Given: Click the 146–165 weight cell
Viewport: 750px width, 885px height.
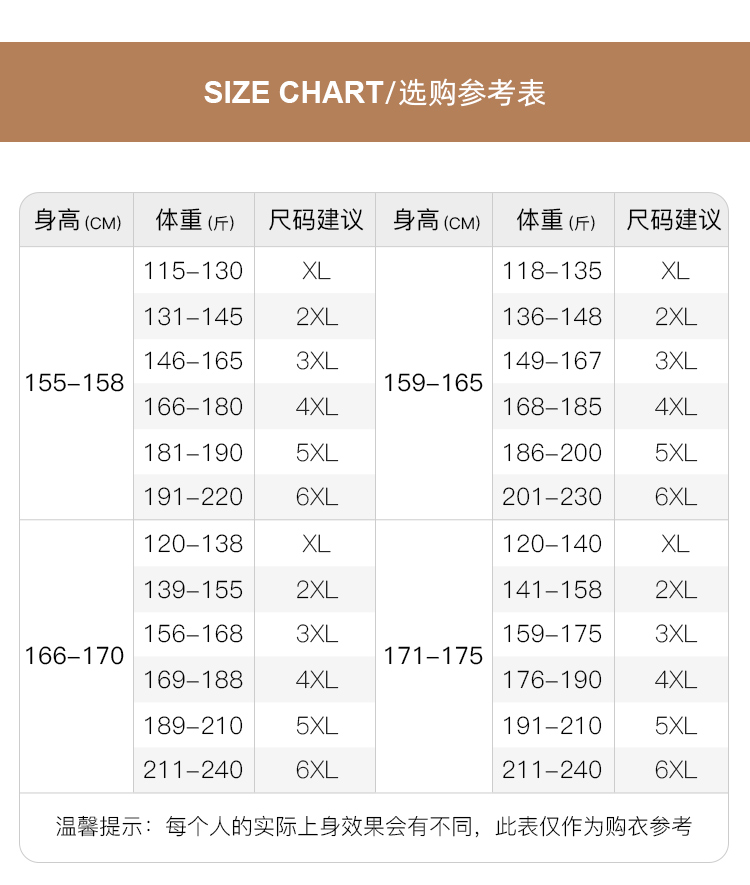Looking at the screenshot, I should pos(193,361).
